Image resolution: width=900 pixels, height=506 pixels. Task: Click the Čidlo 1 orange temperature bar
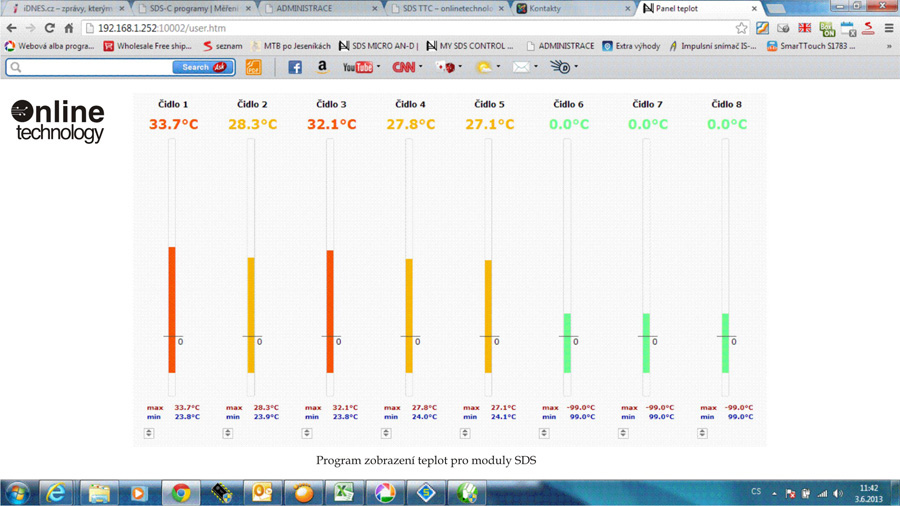[x=172, y=309]
